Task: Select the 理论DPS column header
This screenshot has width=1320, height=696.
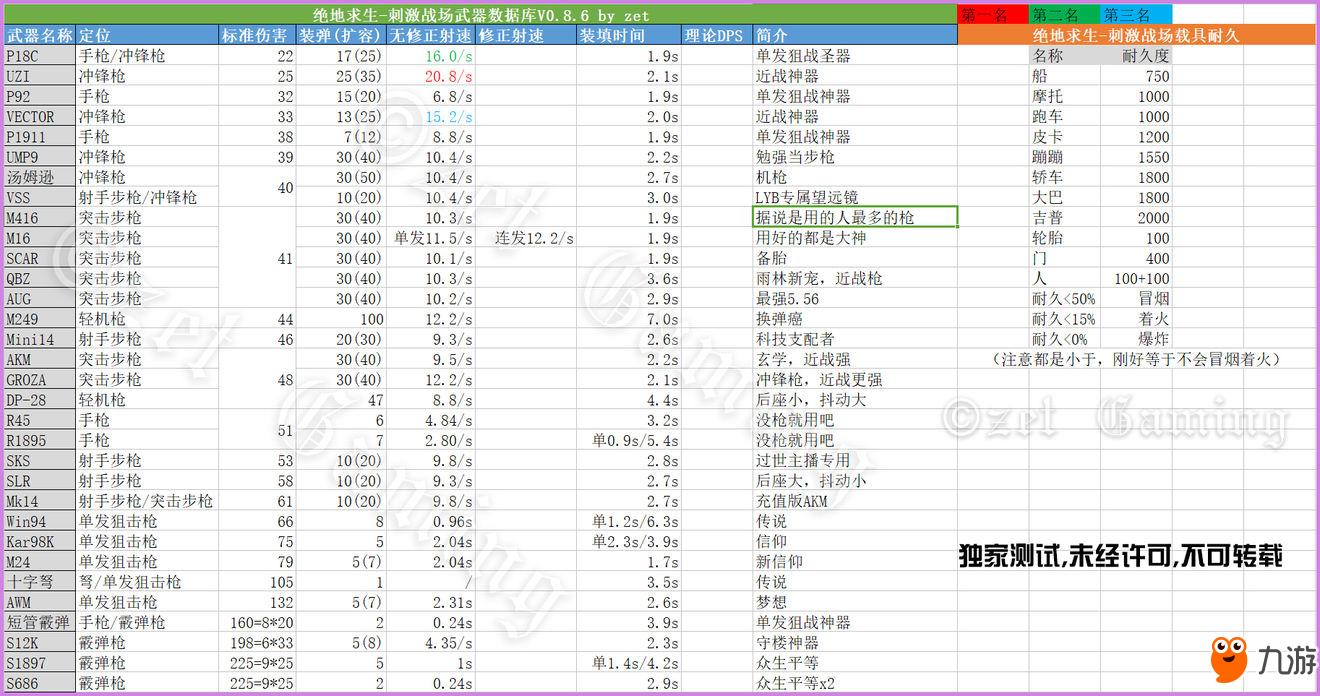Action: (717, 35)
